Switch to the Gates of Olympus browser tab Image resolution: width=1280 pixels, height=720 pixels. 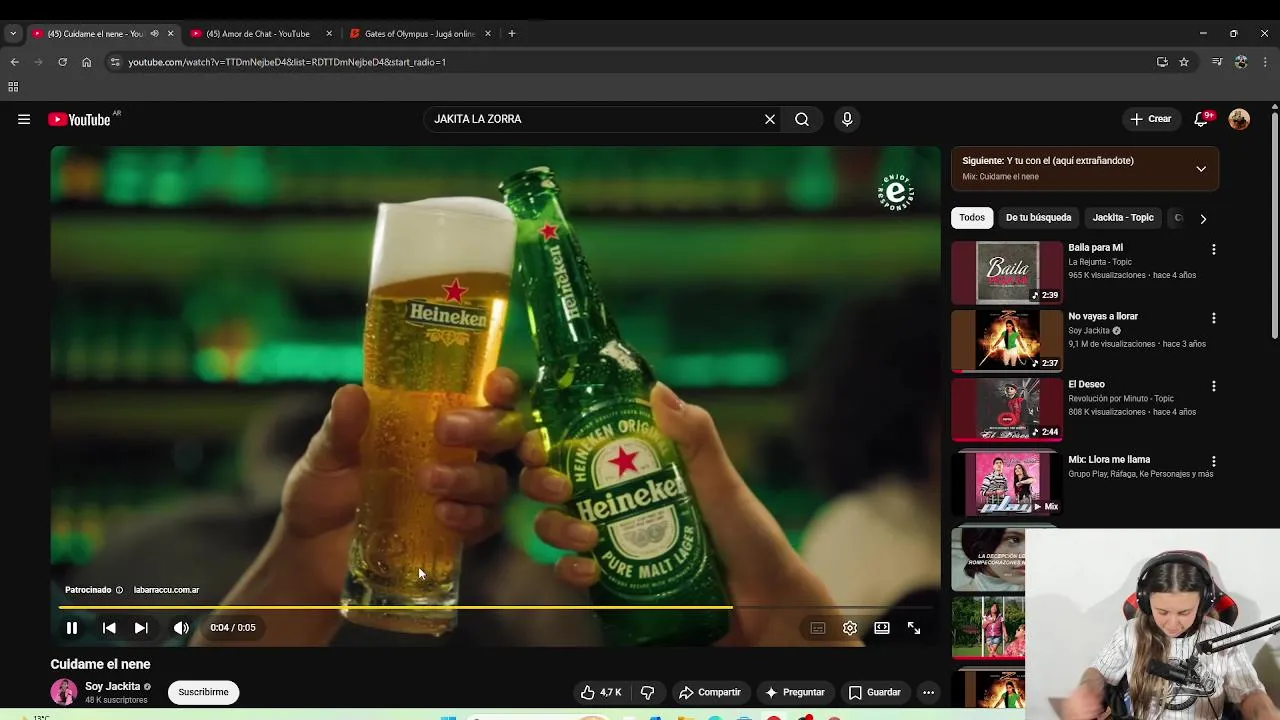[420, 33]
